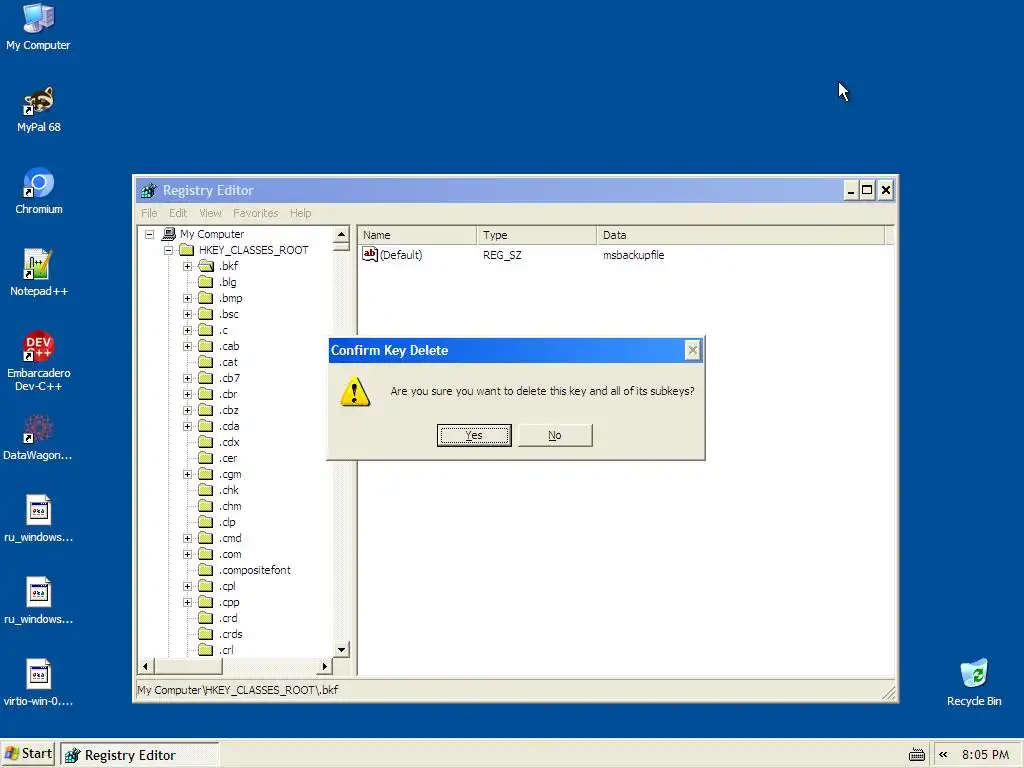Show hidden tray icons chevron
The image size is (1024, 768).
click(x=943, y=754)
